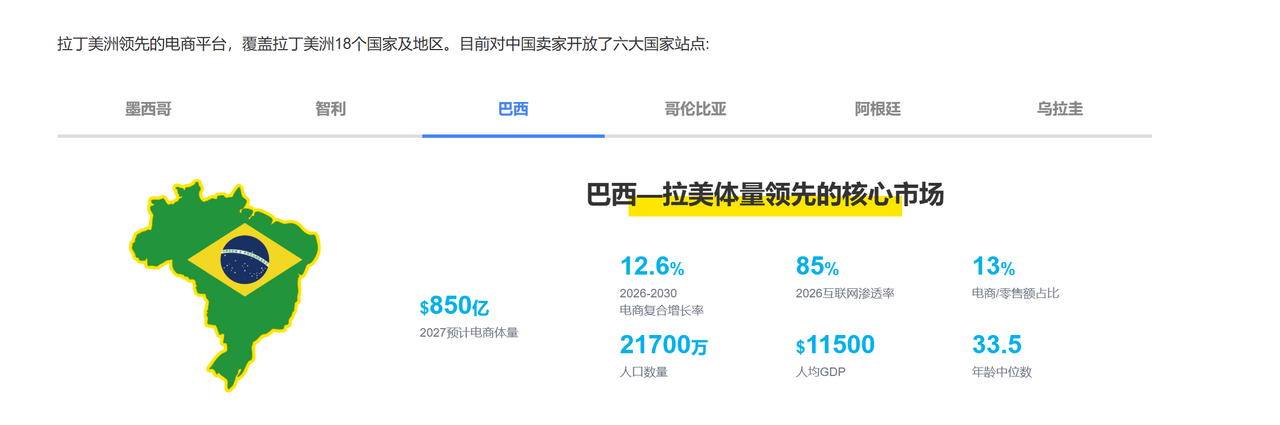Click the 电商/零售额占比 label

click(1015, 293)
